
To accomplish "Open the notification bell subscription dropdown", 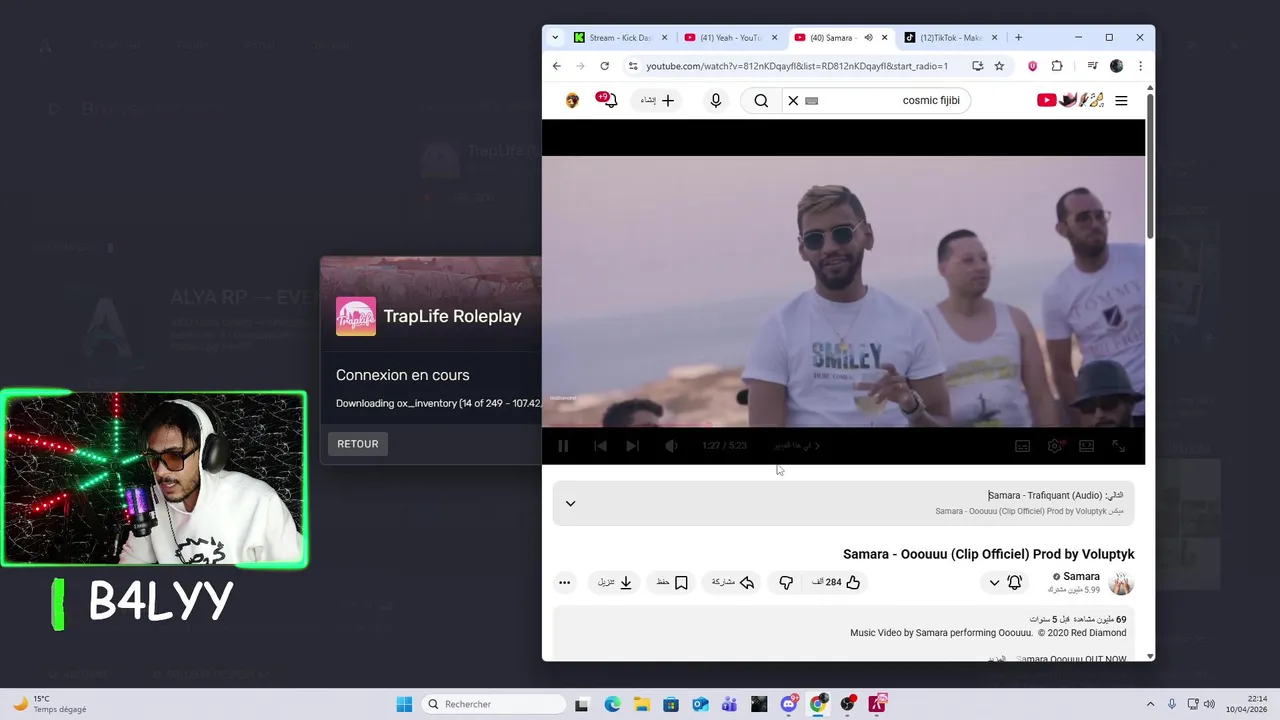I will pos(1005,582).
